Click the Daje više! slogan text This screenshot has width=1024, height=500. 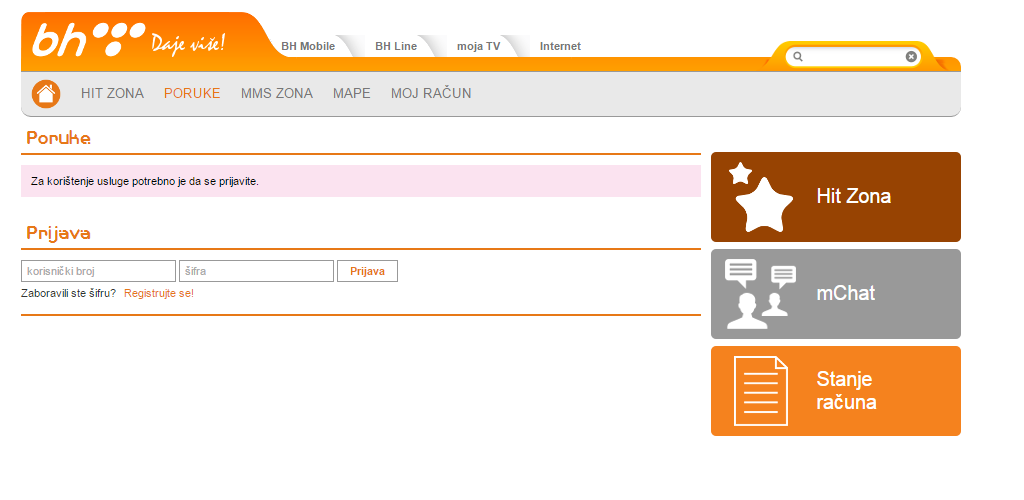coord(188,43)
